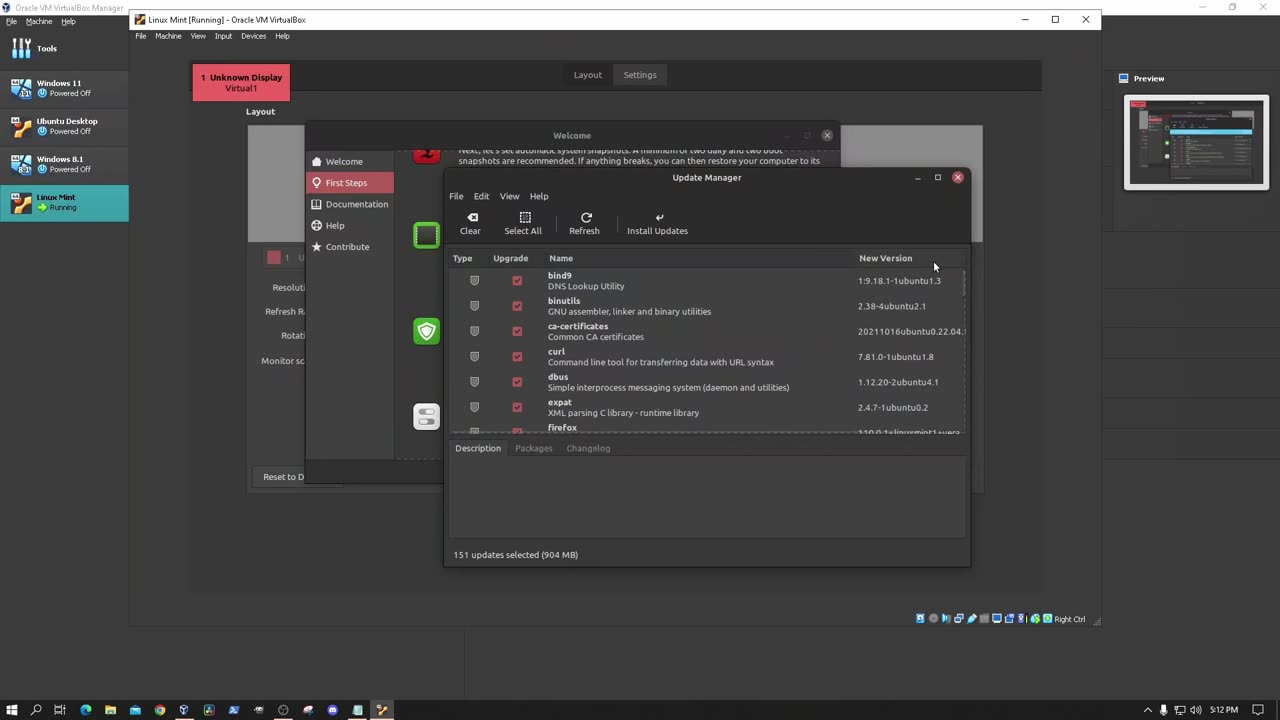Click the Unknown Display Virtual1 monitor box

pyautogui.click(x=241, y=82)
